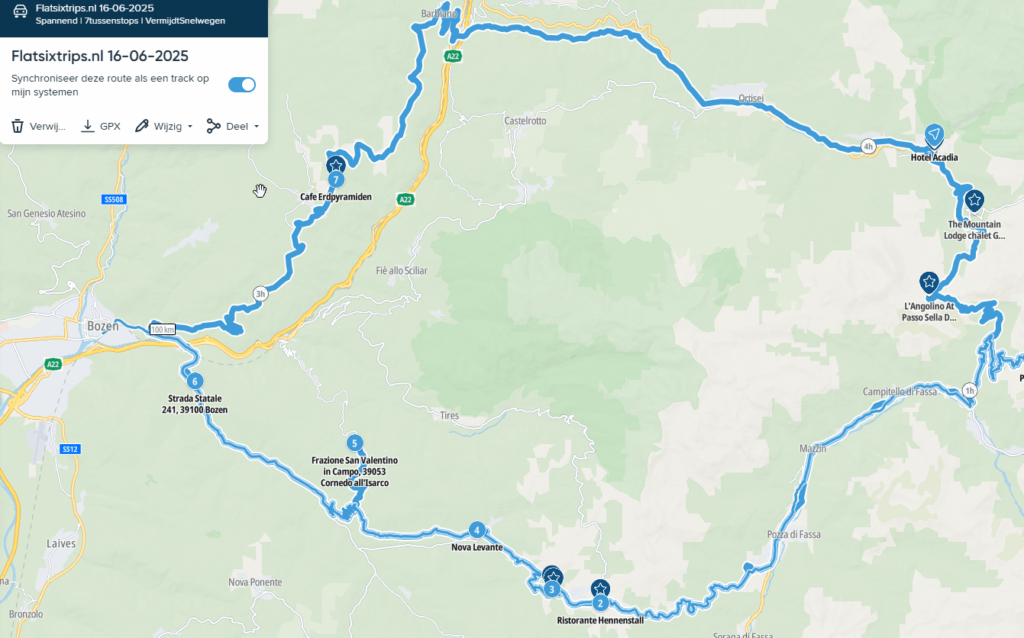Viewport: 1024px width, 638px height.
Task: Select waypoint 5 Frazione San Valentino
Action: (354, 443)
